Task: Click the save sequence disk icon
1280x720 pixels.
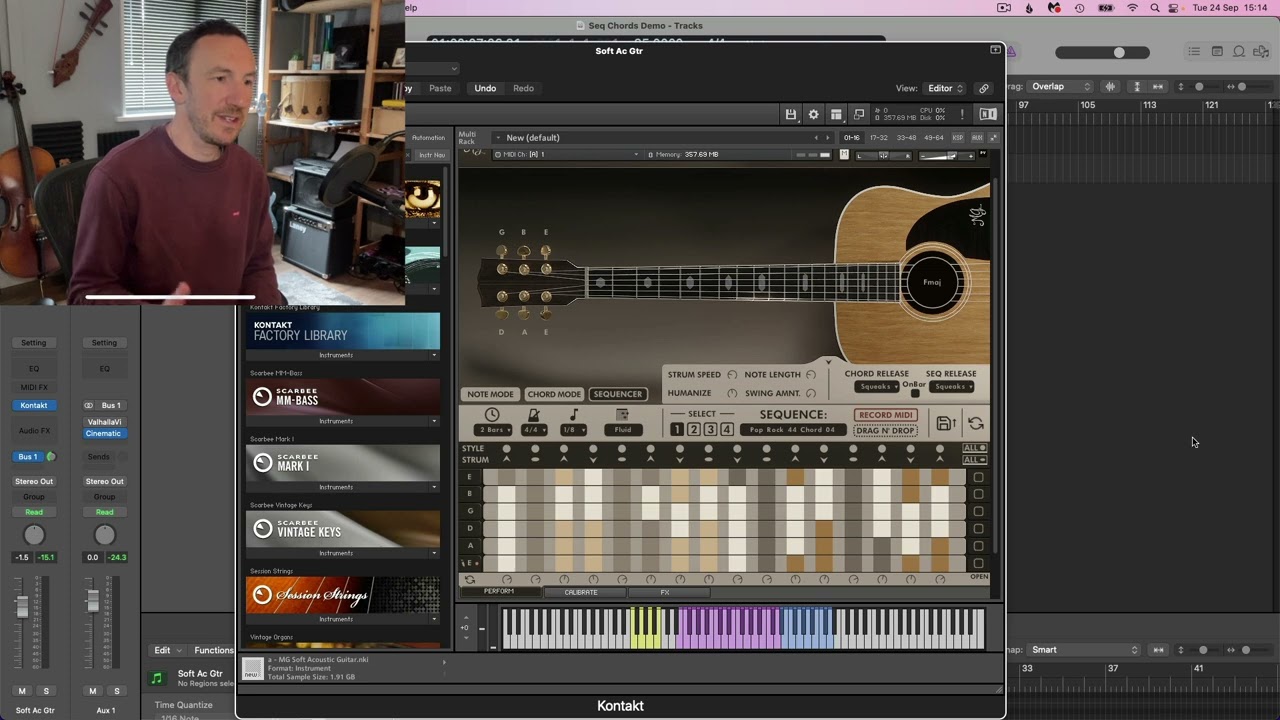Action: (x=945, y=423)
